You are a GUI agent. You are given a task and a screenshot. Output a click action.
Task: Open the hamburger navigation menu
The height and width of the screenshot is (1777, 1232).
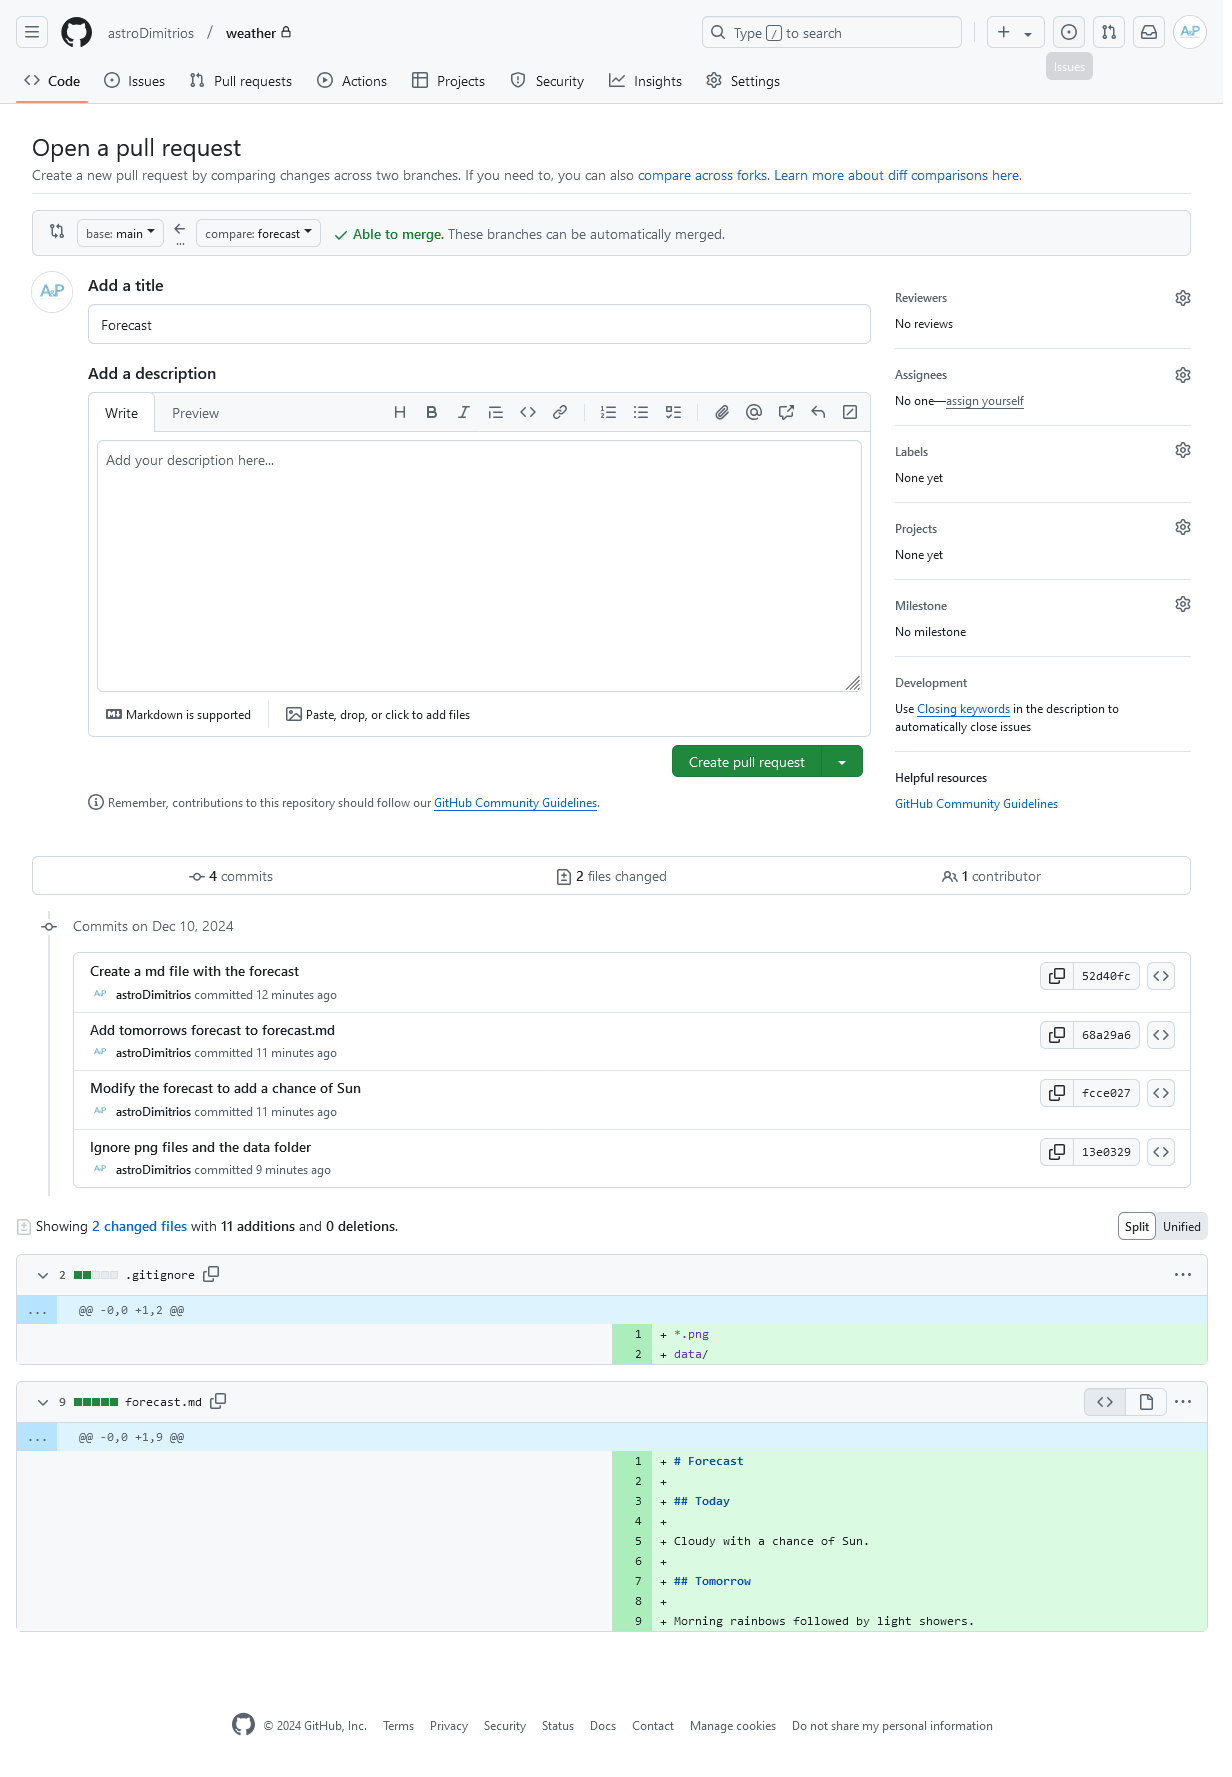pyautogui.click(x=32, y=32)
